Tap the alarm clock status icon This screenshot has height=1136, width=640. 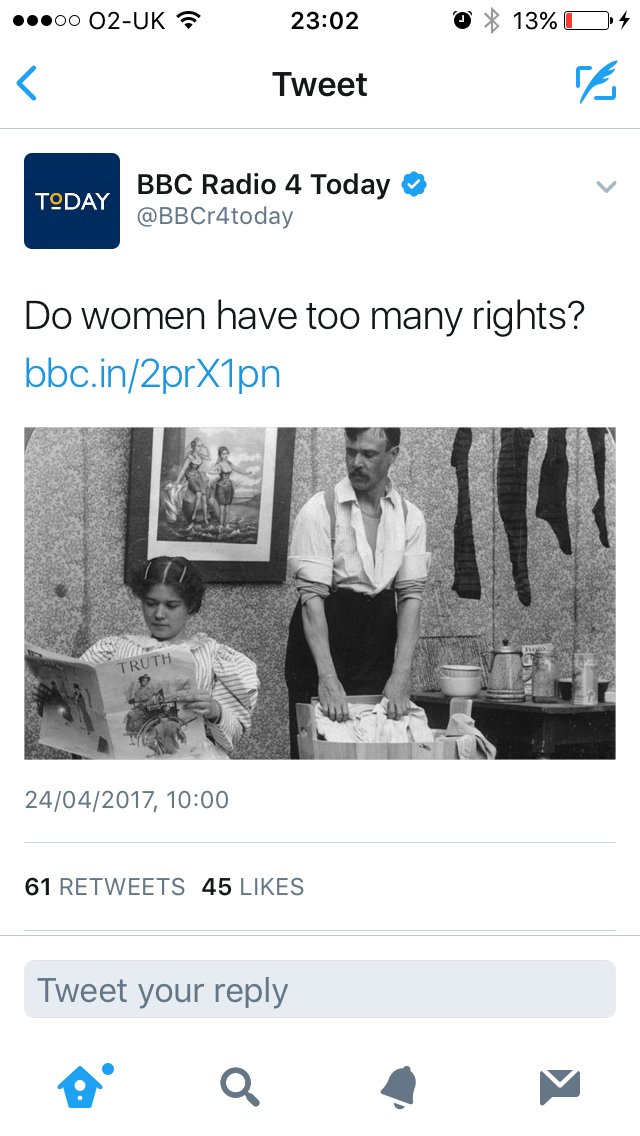click(x=462, y=20)
